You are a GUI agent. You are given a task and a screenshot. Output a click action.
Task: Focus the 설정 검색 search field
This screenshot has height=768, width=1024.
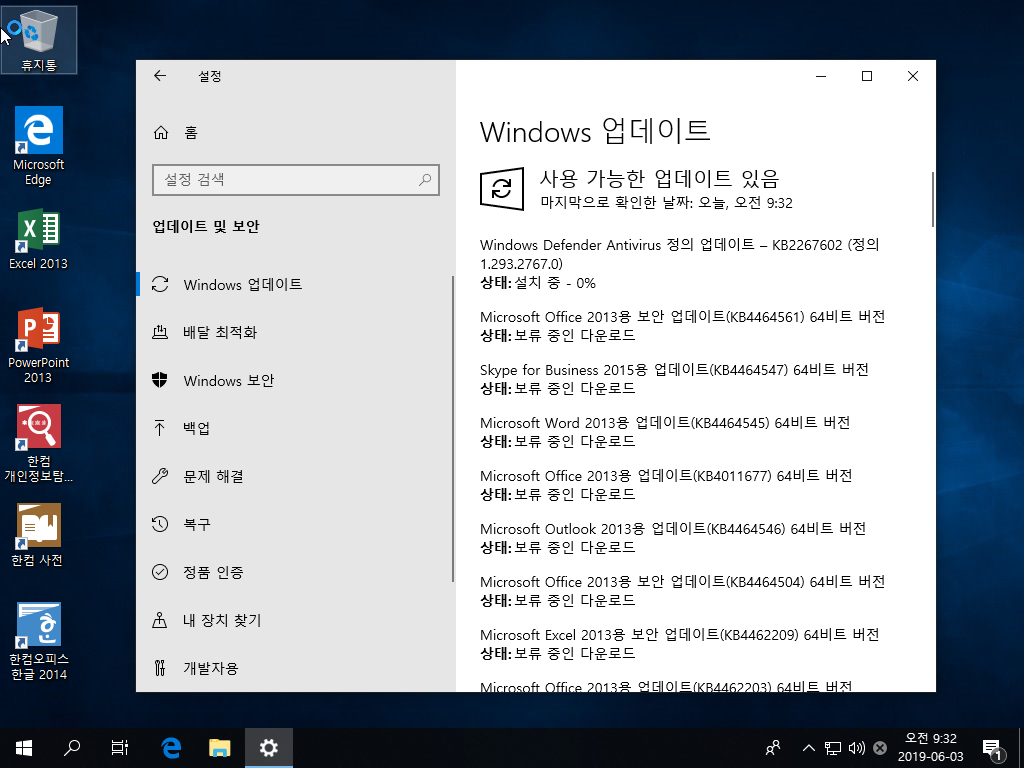click(x=296, y=180)
